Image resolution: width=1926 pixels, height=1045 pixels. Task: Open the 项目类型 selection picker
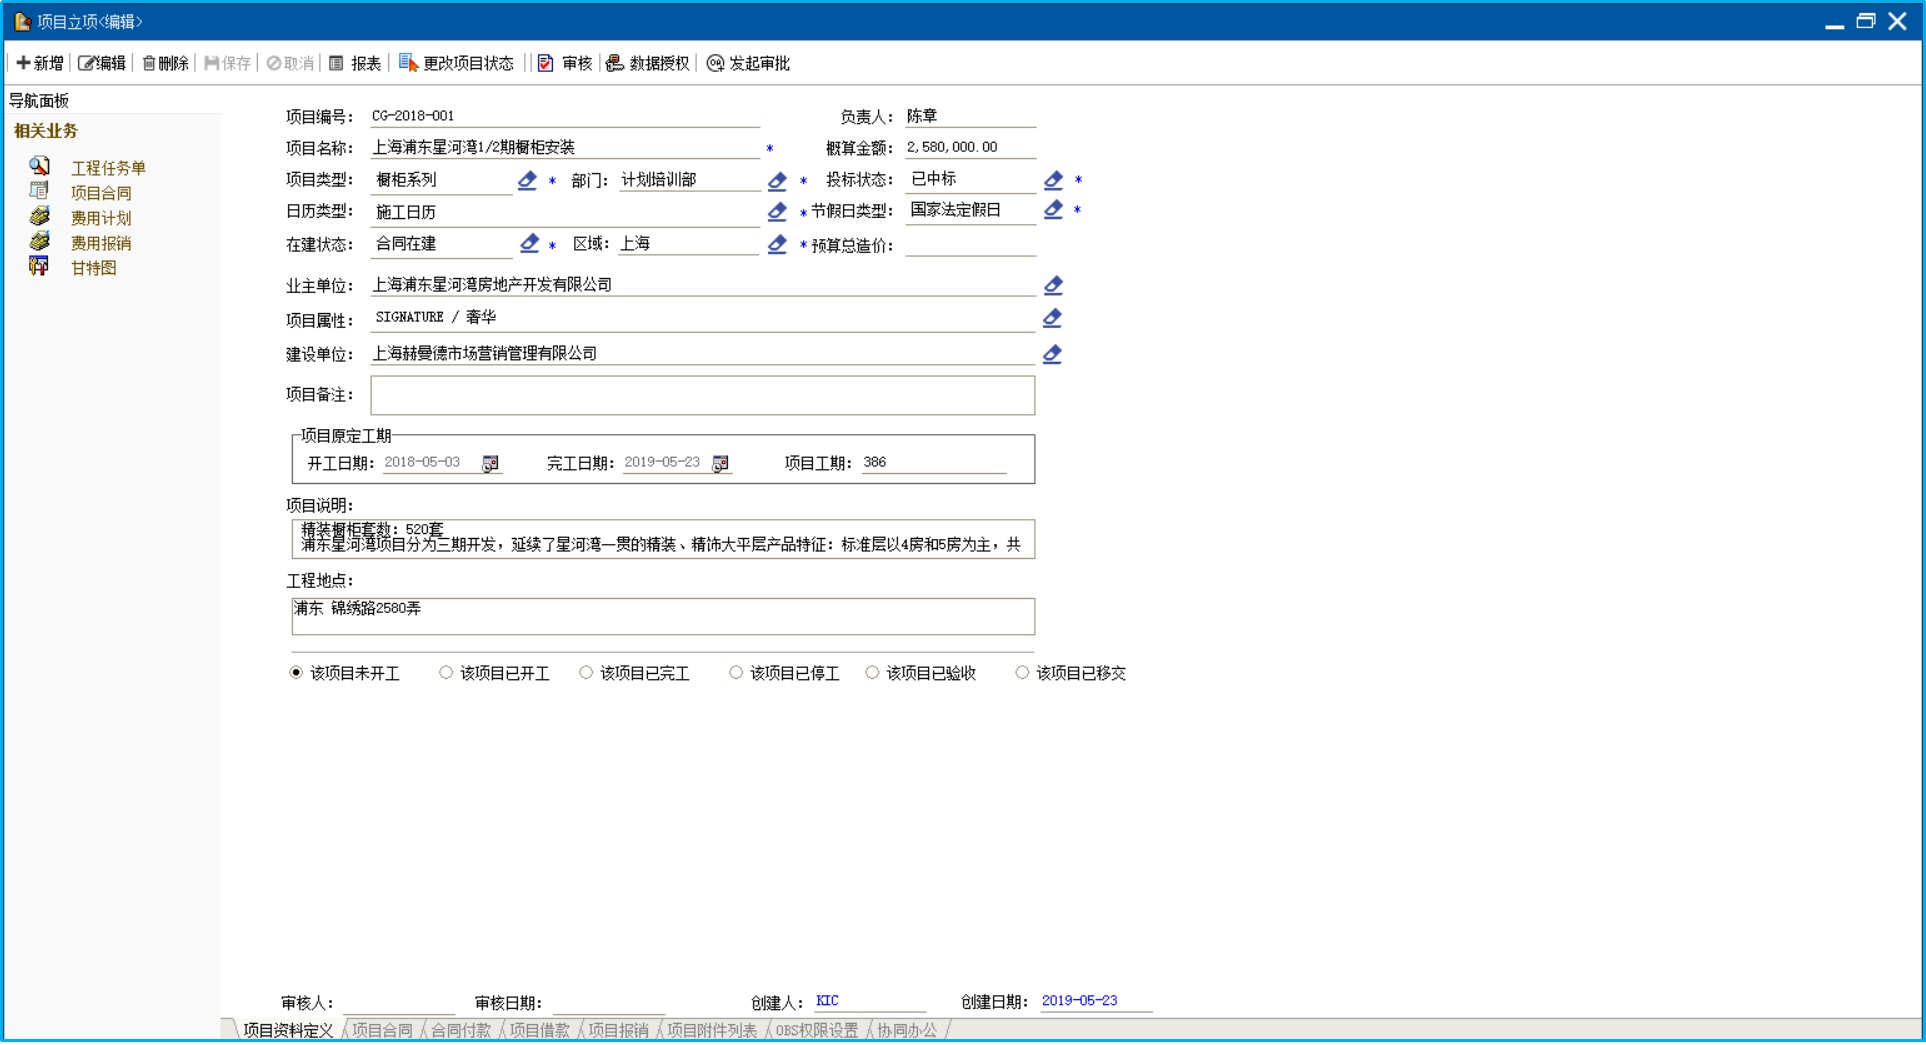[x=527, y=181]
